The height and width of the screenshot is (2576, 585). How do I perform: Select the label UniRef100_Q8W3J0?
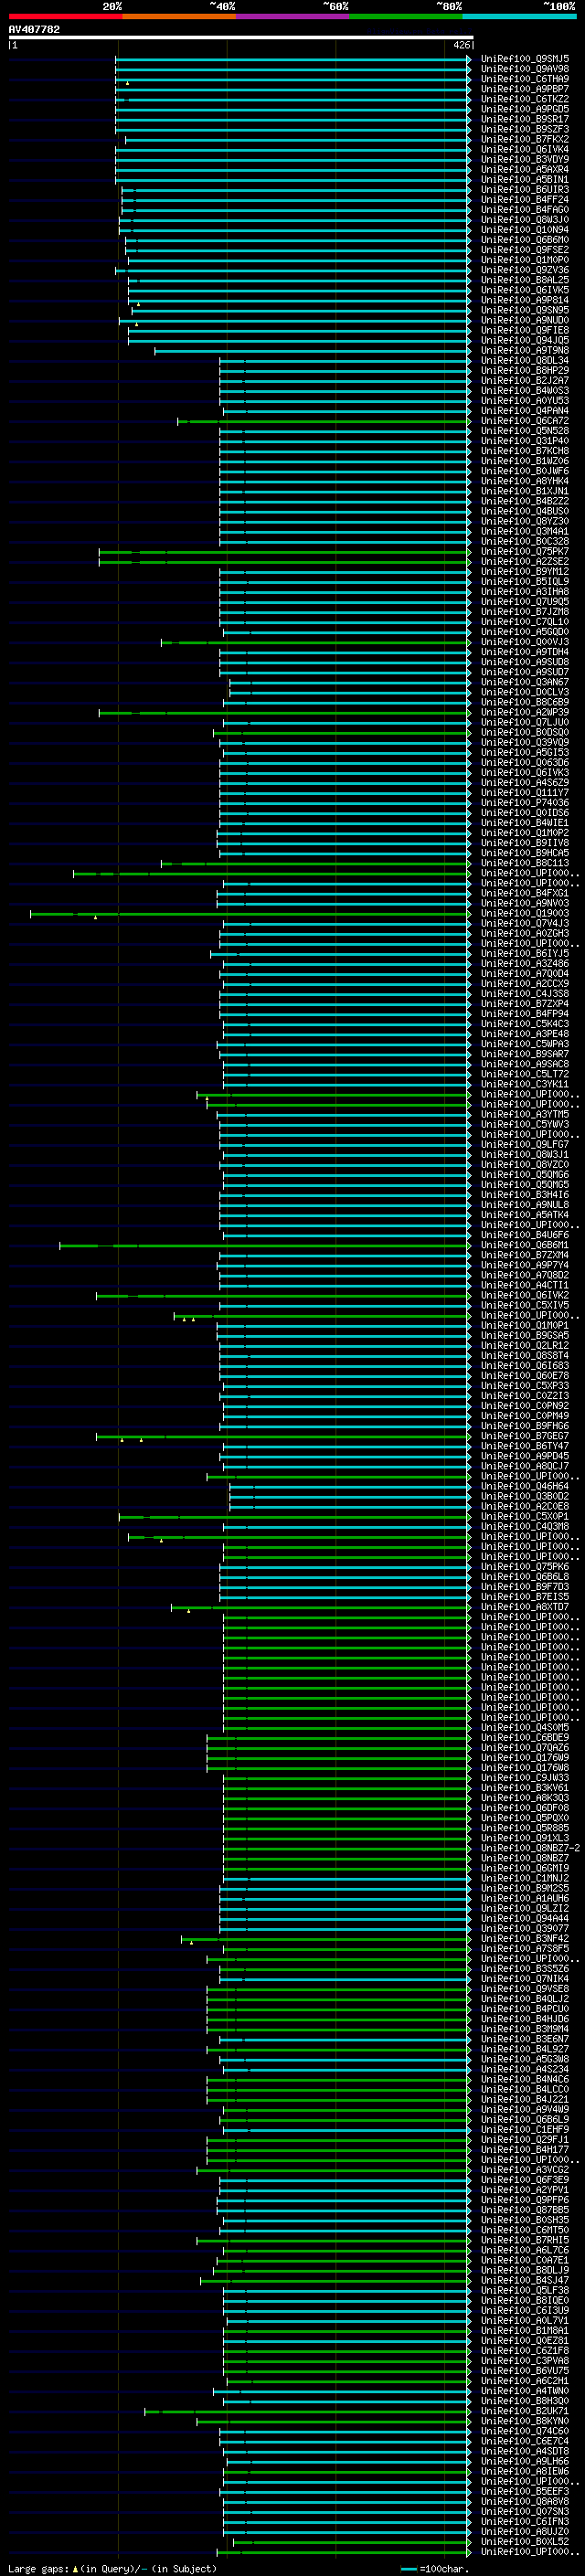[524, 220]
